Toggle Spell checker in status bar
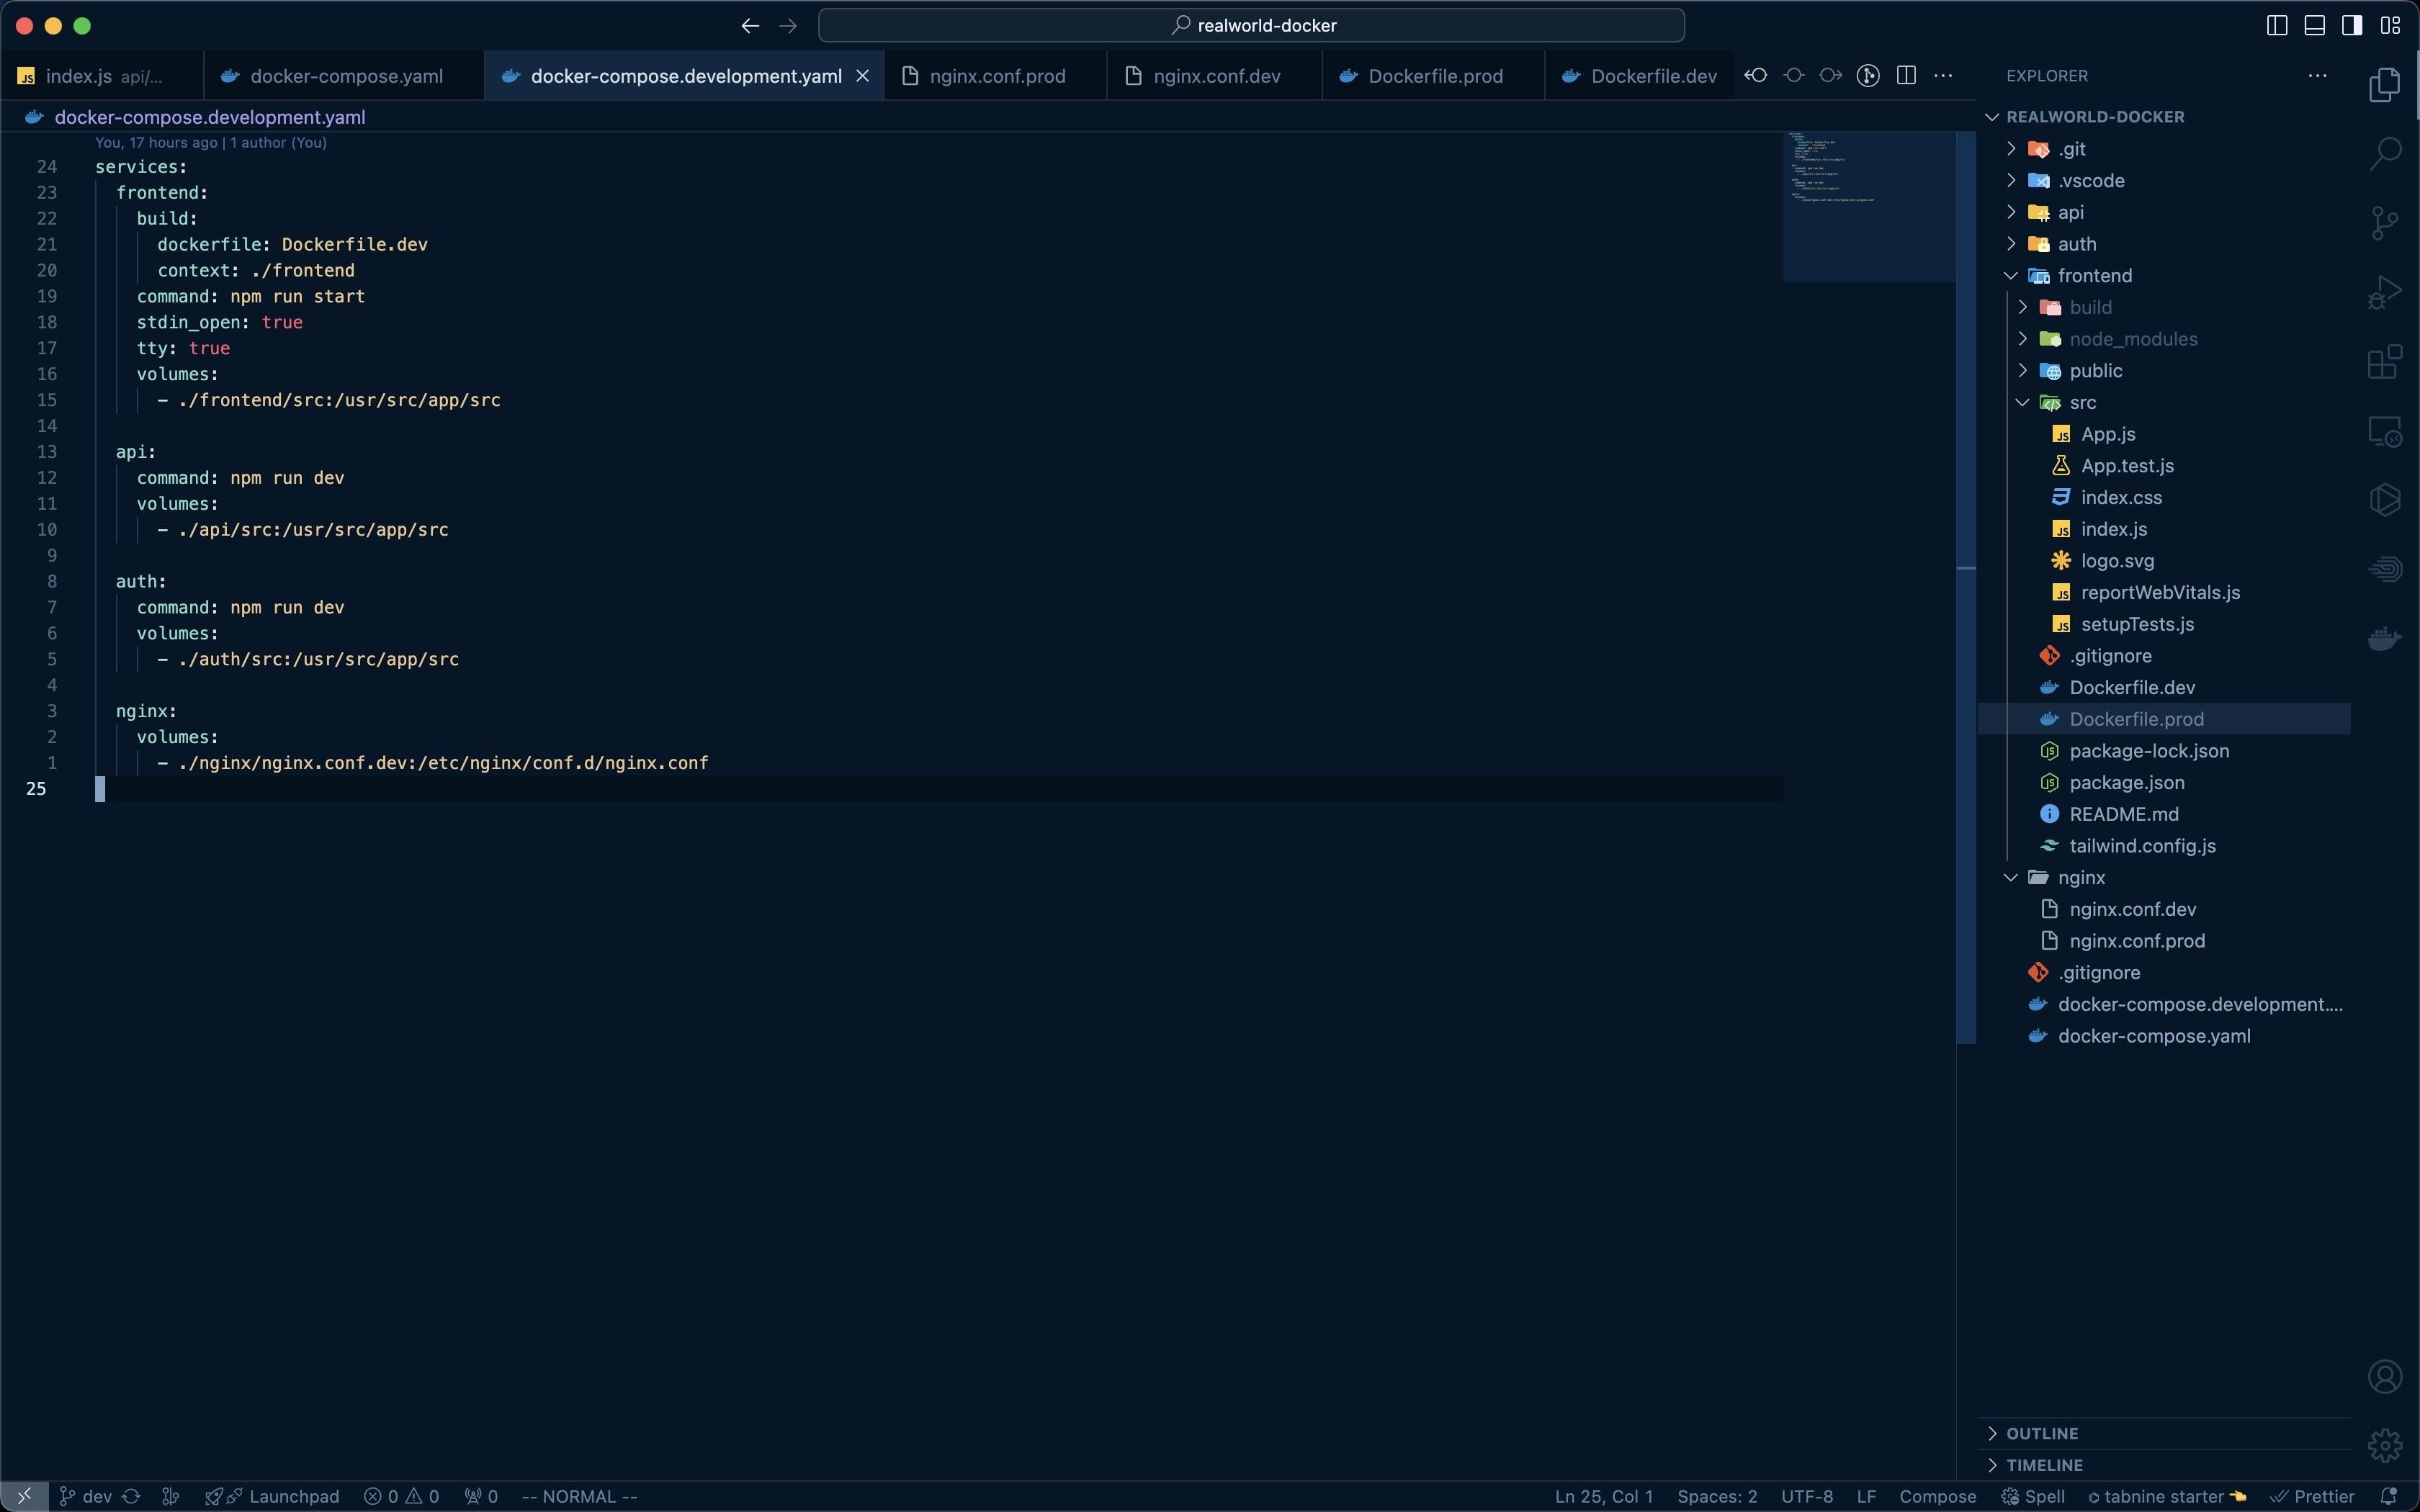The image size is (2420, 1512). click(2033, 1496)
